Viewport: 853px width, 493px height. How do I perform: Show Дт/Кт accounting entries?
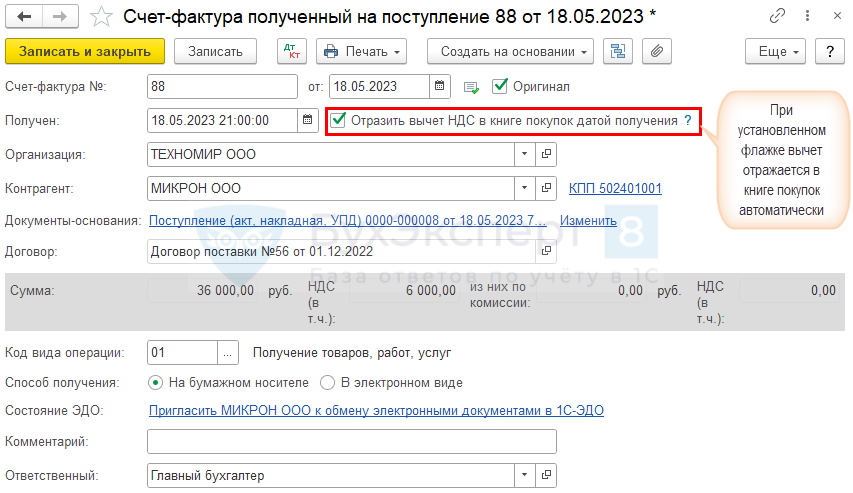(x=291, y=51)
